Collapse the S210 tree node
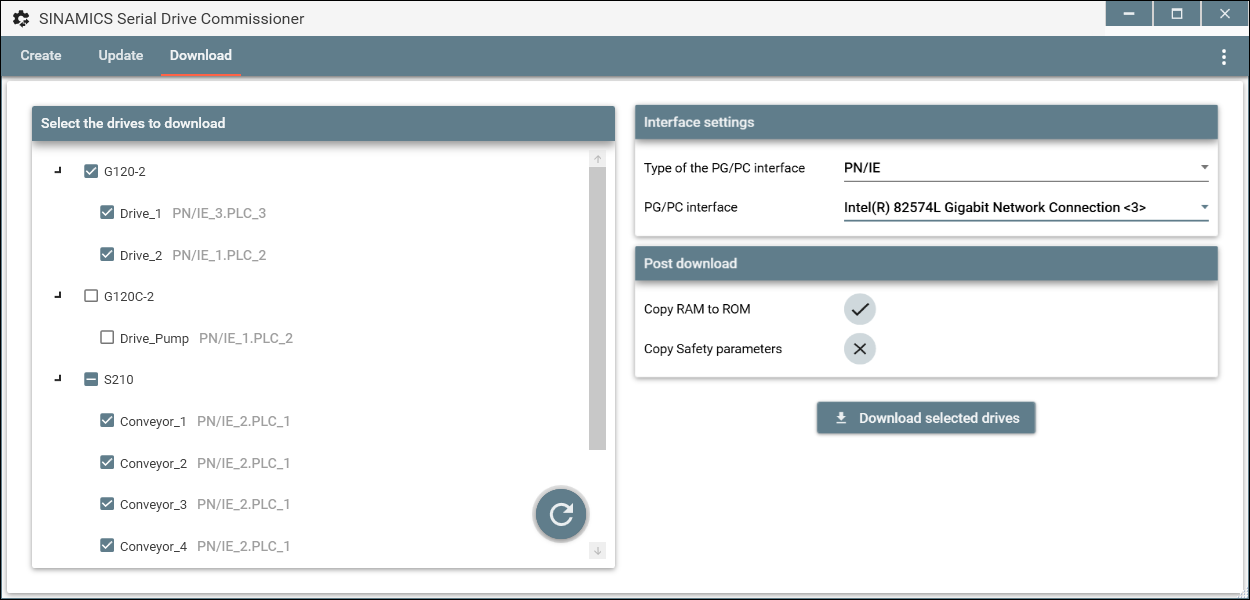 click(58, 378)
